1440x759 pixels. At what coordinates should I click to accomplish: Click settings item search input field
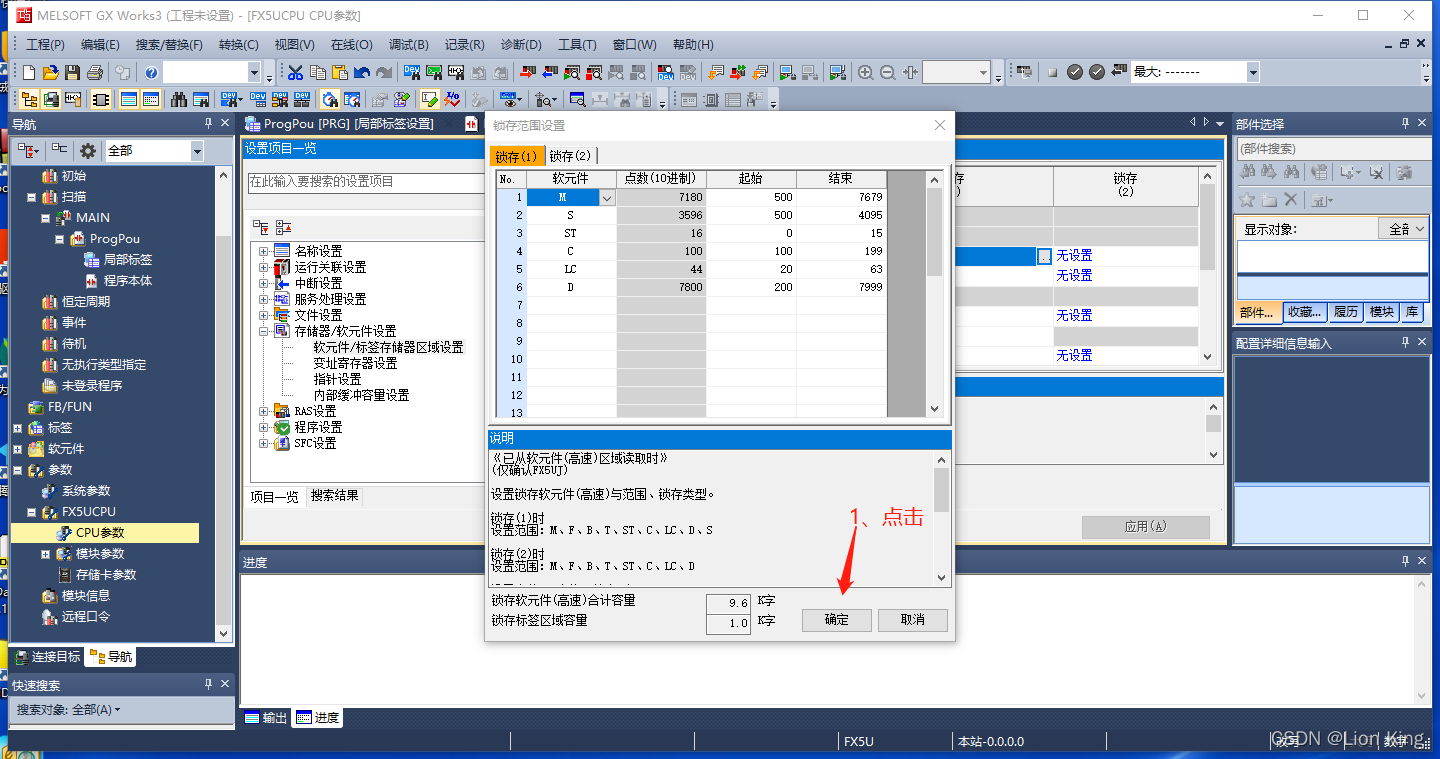(x=366, y=182)
